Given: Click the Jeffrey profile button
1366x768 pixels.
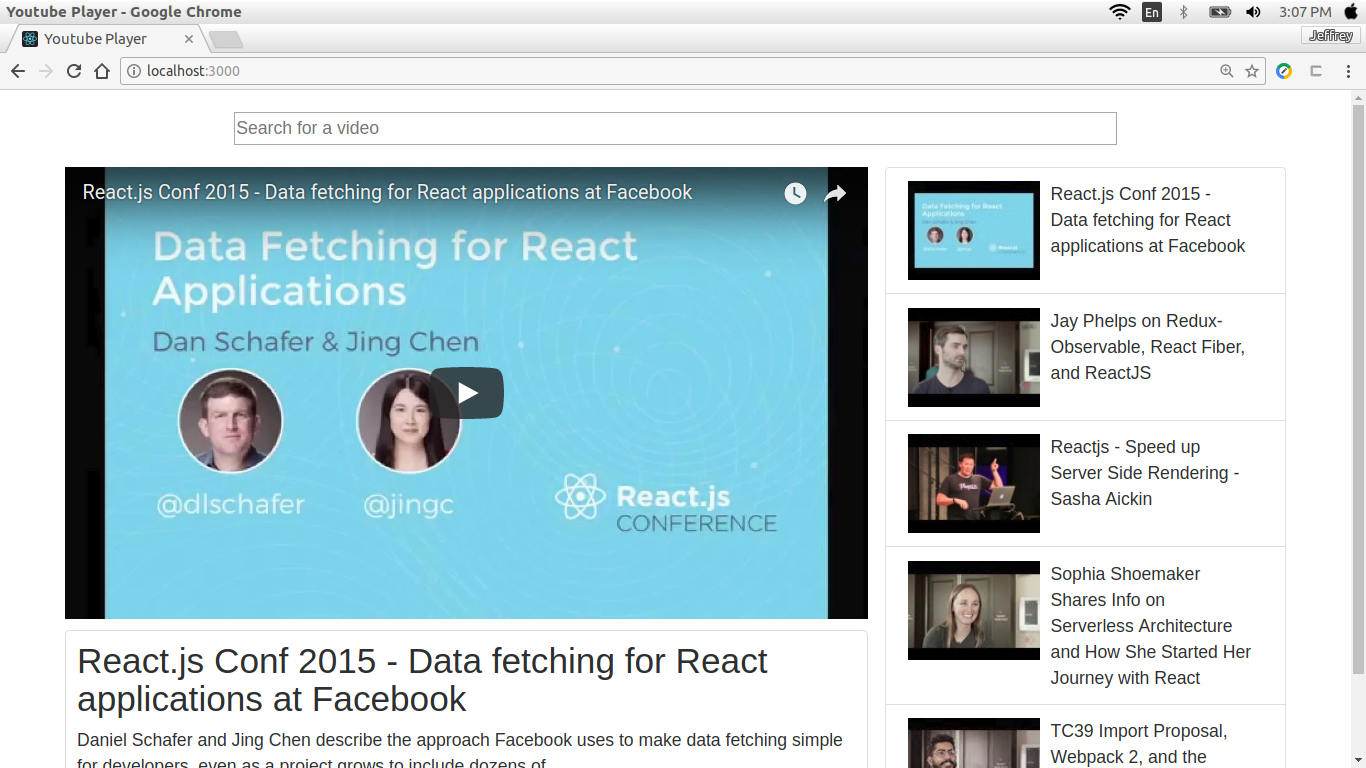Looking at the screenshot, I should click(1331, 36).
